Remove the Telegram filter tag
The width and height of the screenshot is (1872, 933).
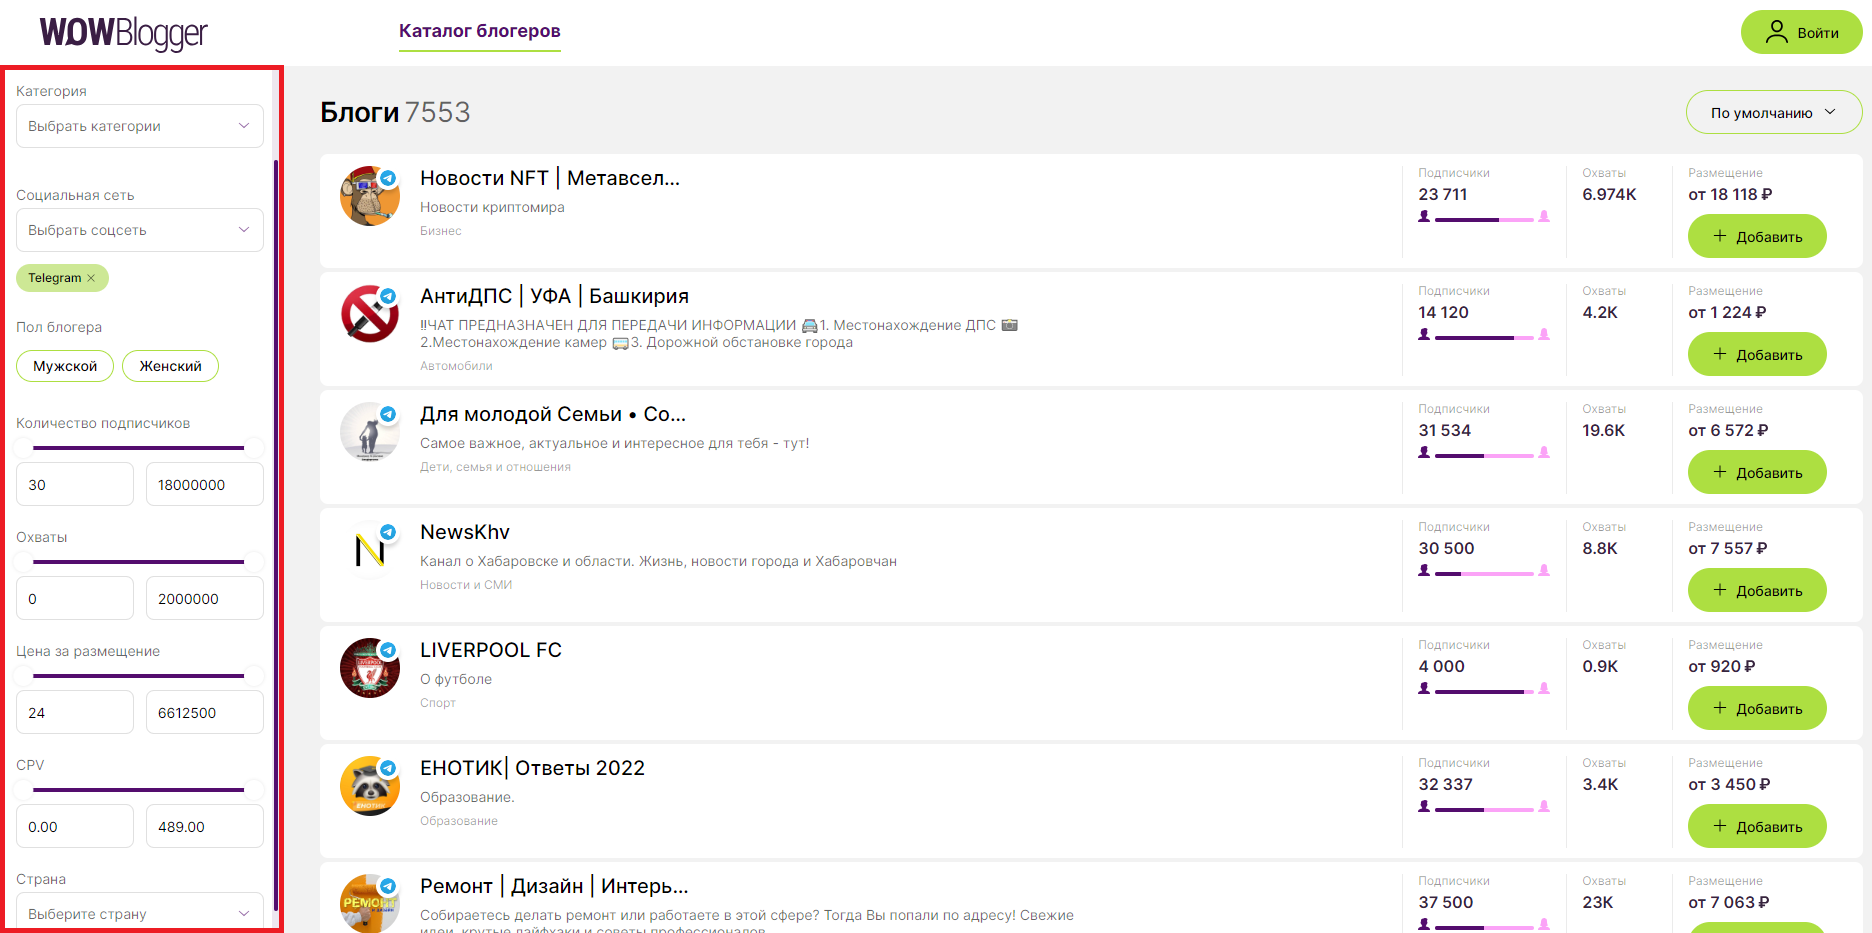click(91, 279)
